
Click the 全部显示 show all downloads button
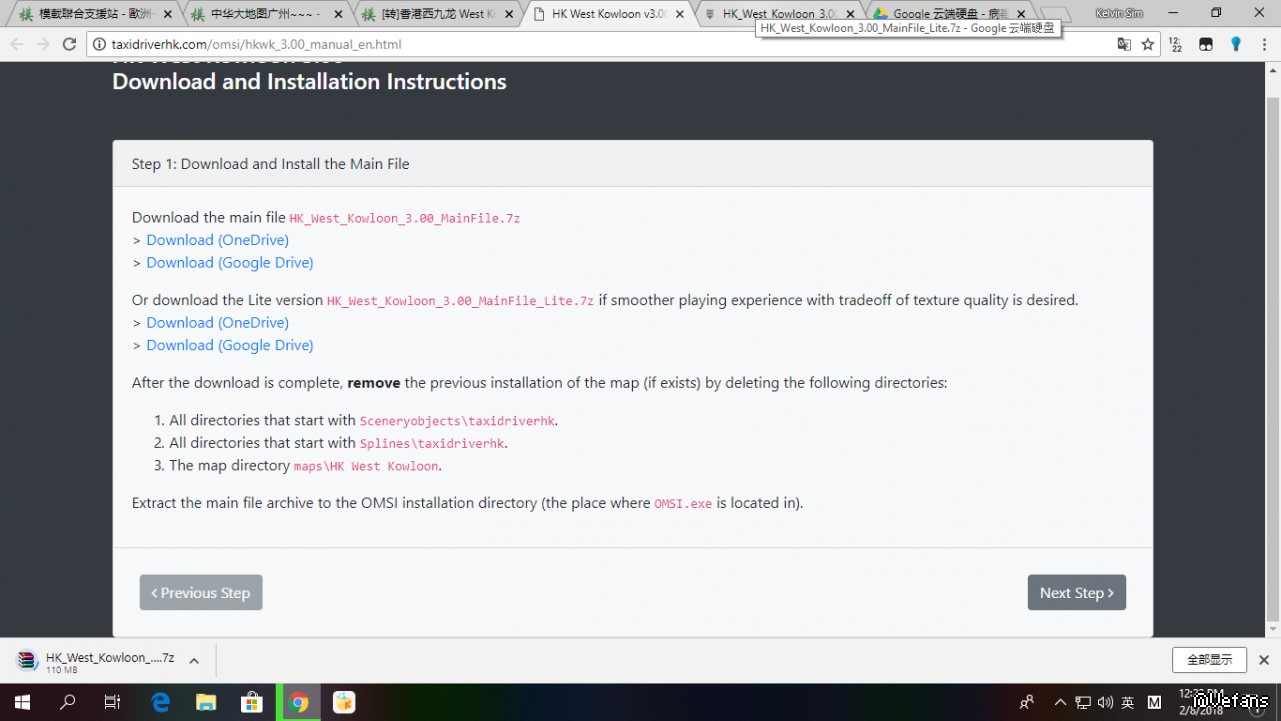click(x=1209, y=660)
